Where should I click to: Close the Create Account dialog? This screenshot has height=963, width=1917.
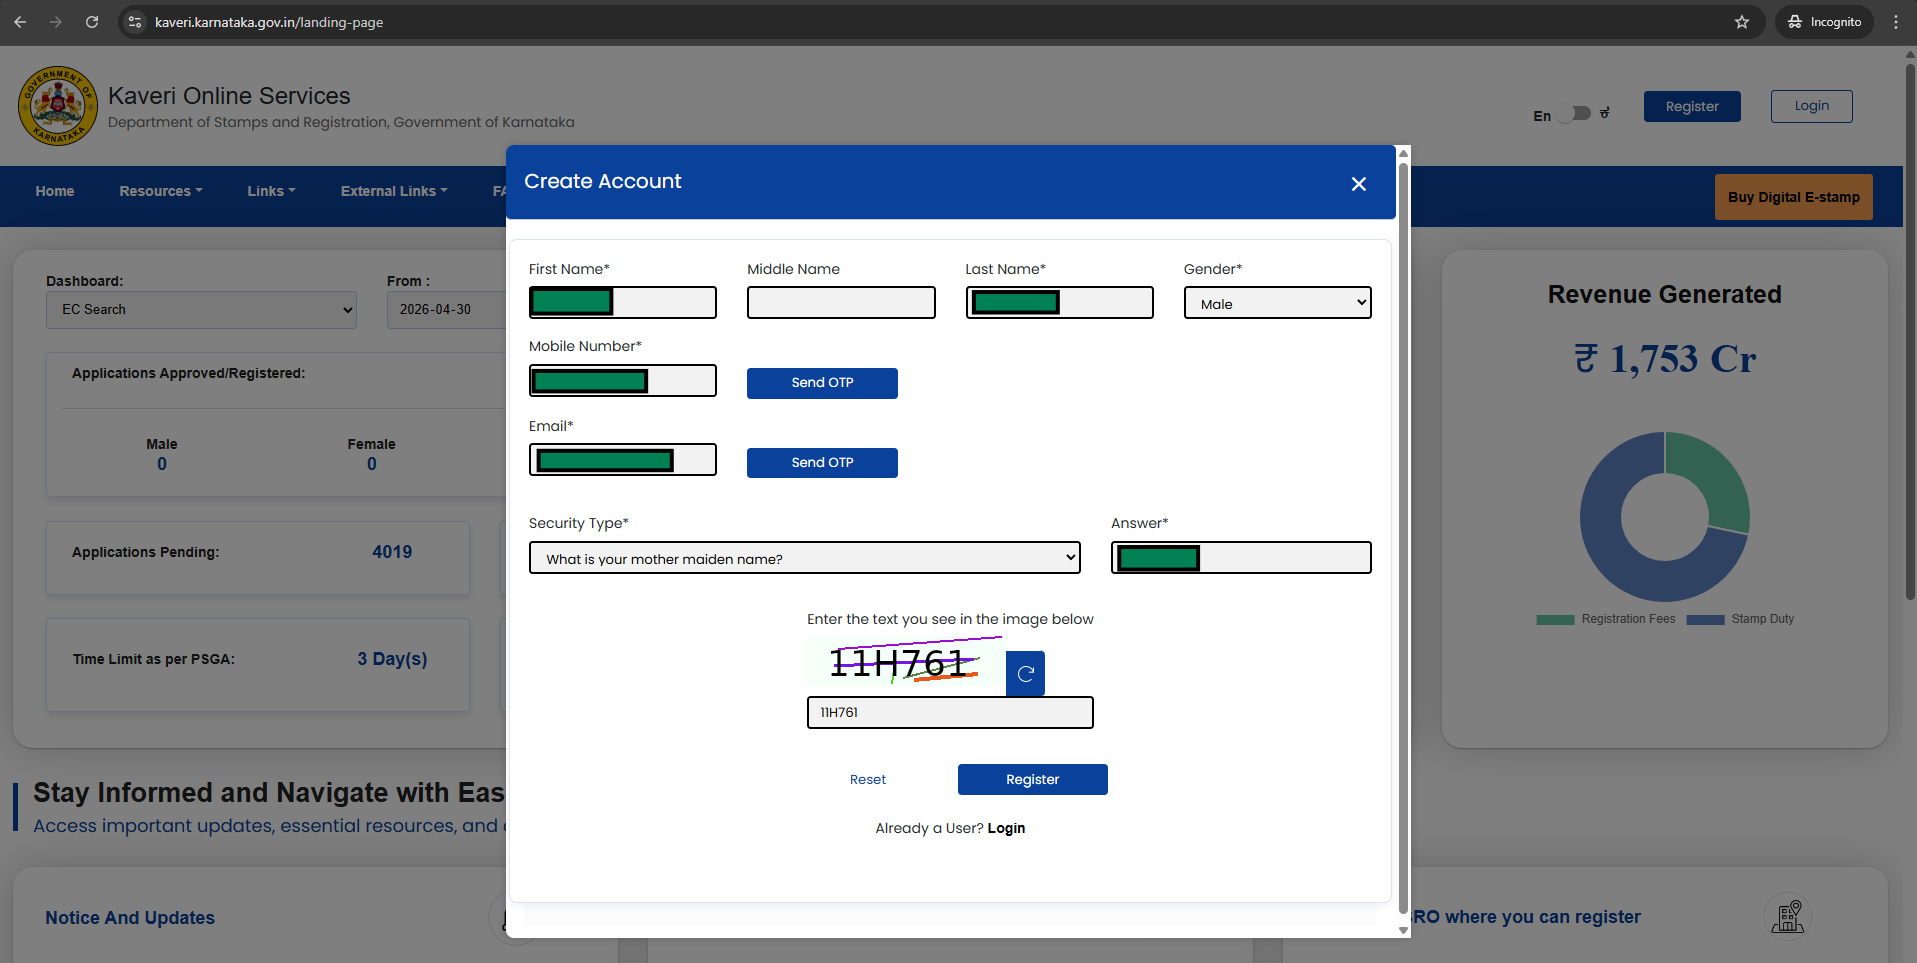pos(1358,184)
